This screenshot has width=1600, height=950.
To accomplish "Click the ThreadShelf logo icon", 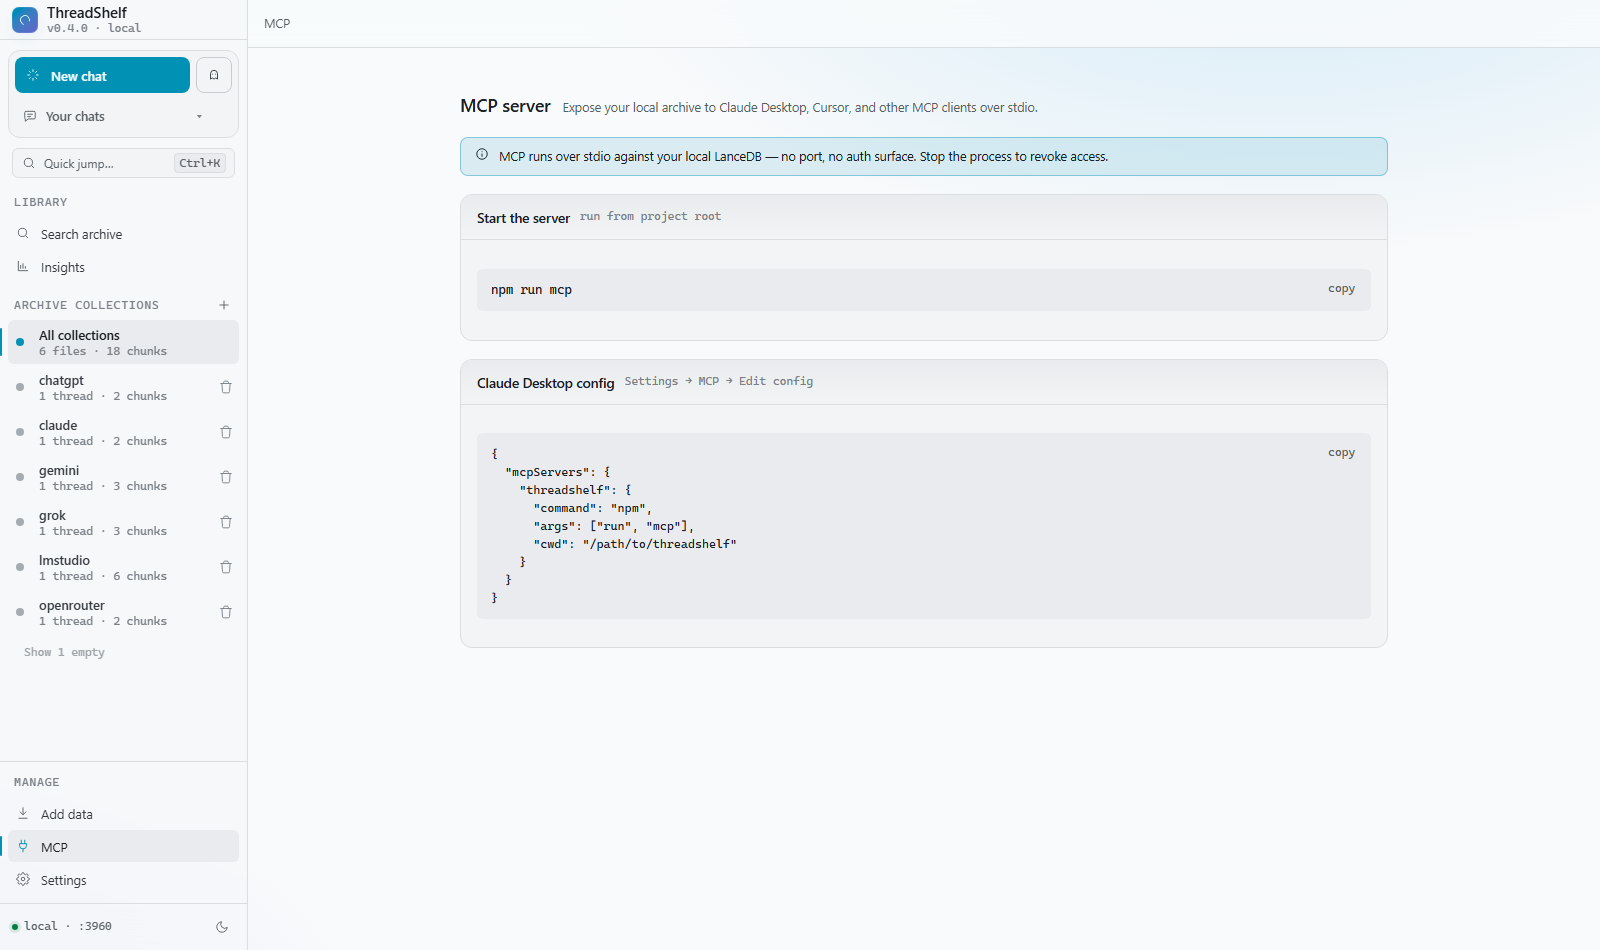I will pos(25,20).
